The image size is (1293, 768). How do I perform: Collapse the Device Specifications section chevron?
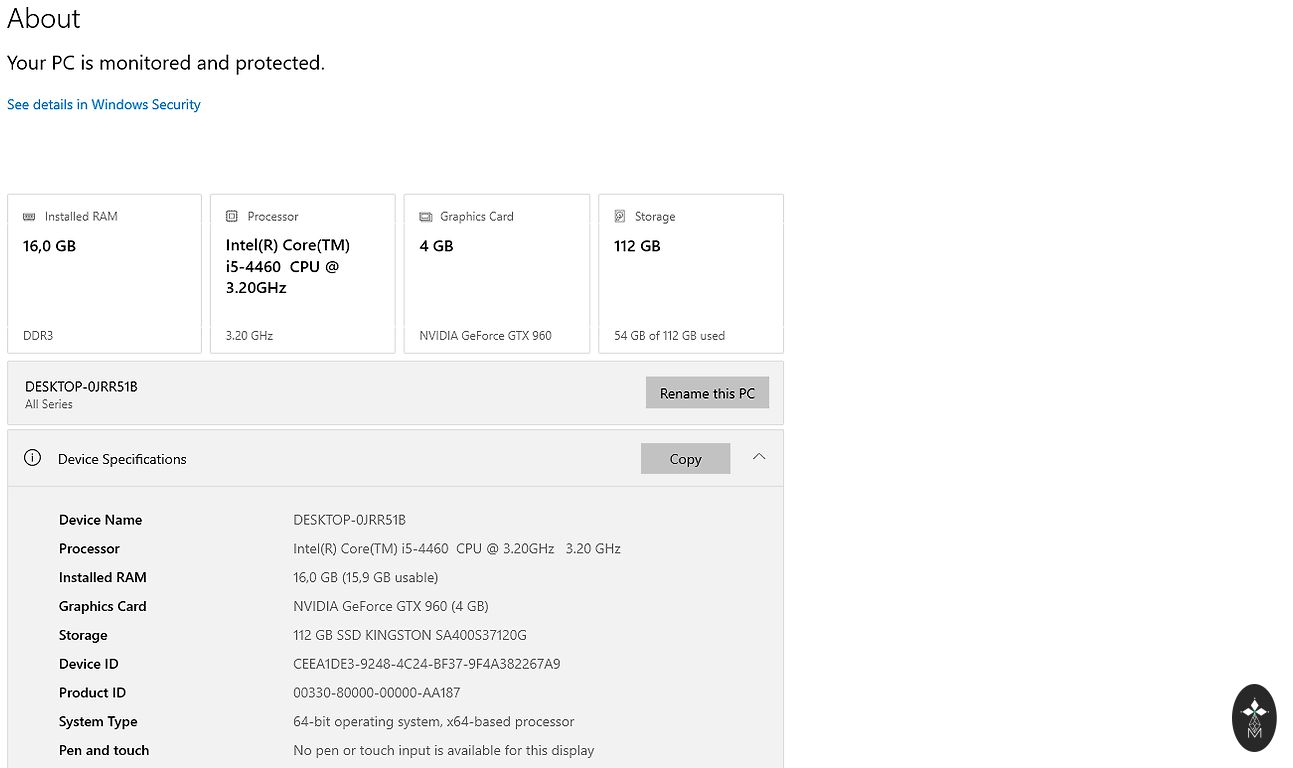[x=759, y=457]
